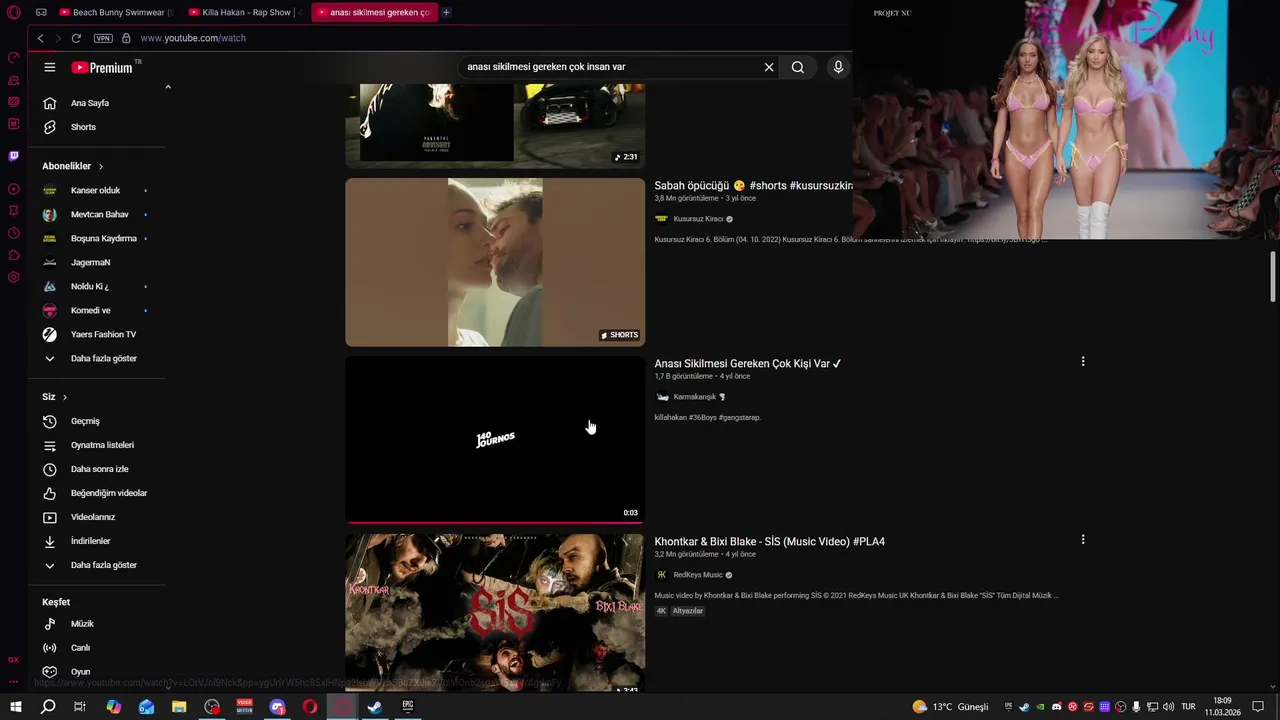The image size is (1280, 720).
Task: Open JagermaN channel subscription
Action: pyautogui.click(x=97, y=262)
